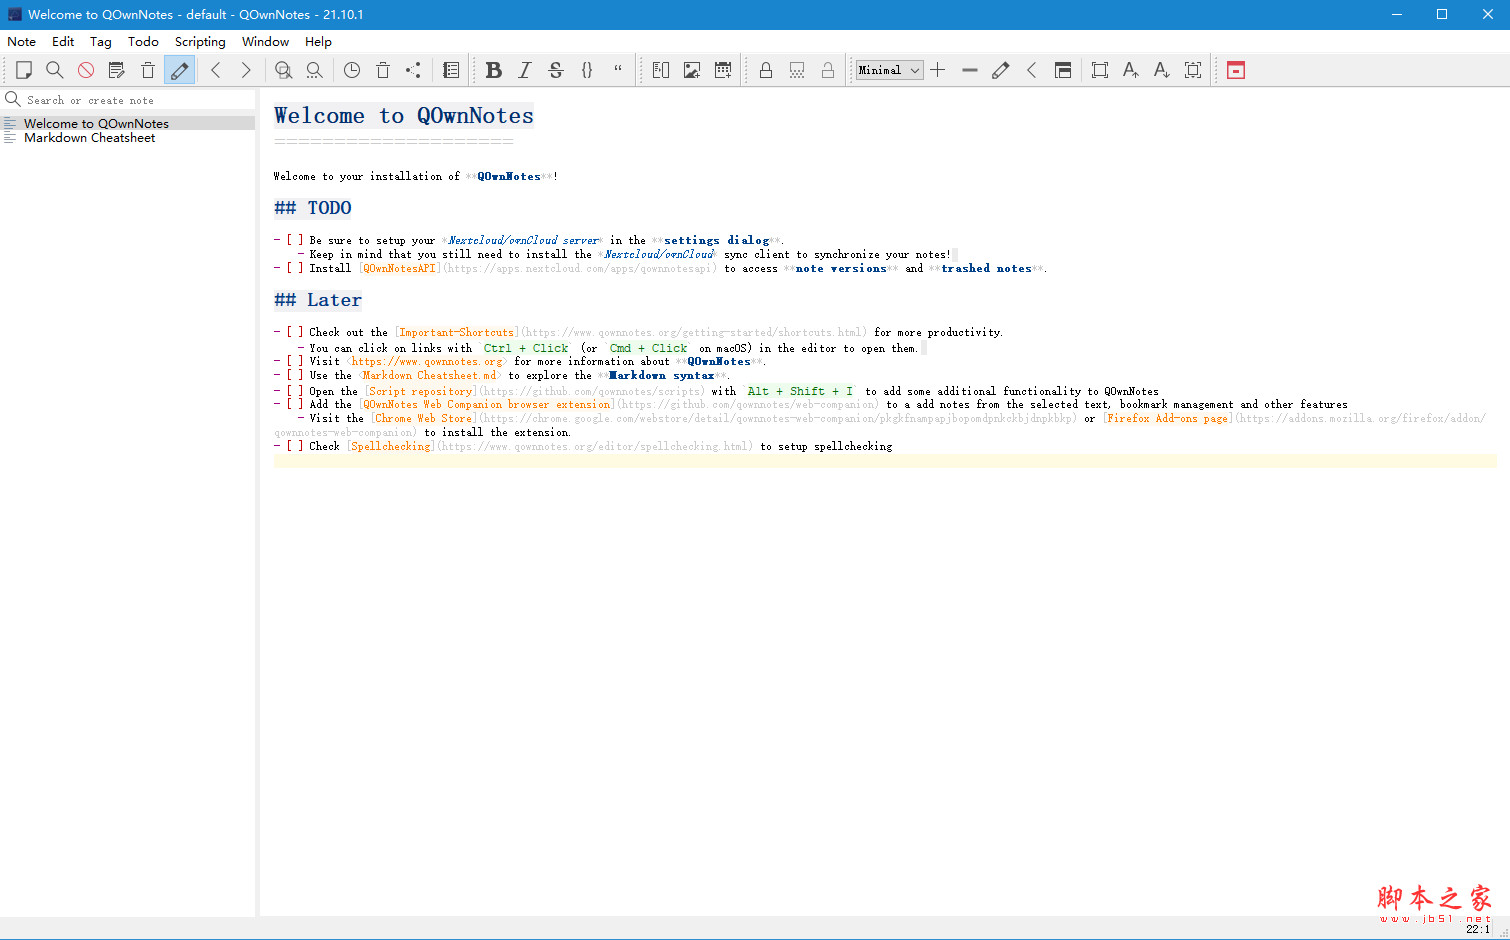Image resolution: width=1510 pixels, height=940 pixels.
Task: Focus the Search or create note field
Action: pyautogui.click(x=128, y=100)
